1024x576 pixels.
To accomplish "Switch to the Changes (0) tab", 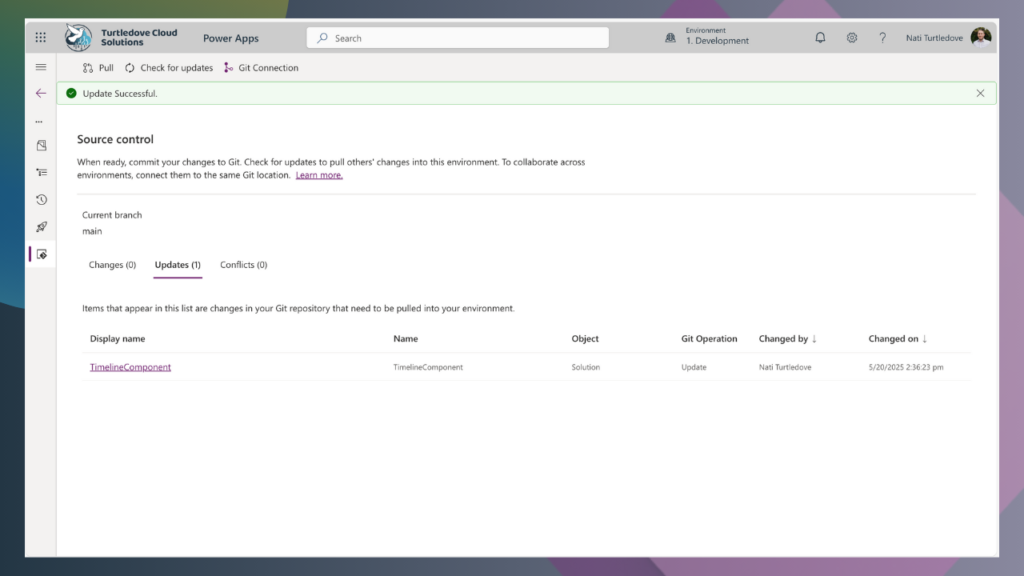I will pyautogui.click(x=111, y=265).
